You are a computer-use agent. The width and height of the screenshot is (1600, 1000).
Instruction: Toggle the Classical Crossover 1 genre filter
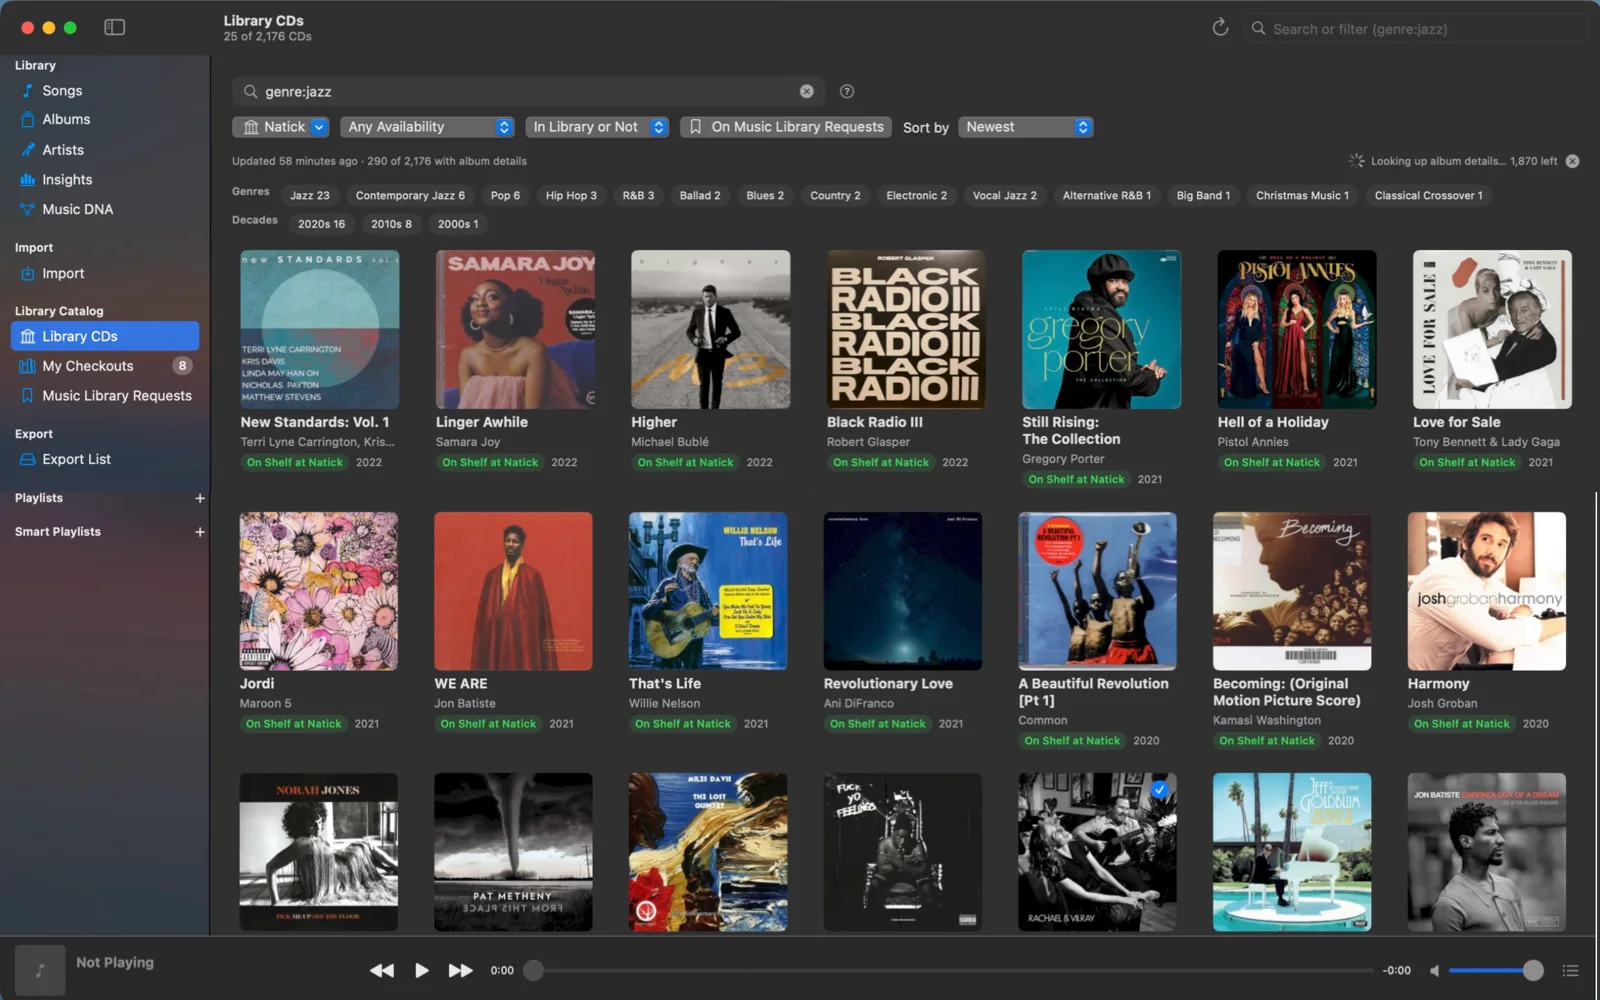coord(1428,196)
